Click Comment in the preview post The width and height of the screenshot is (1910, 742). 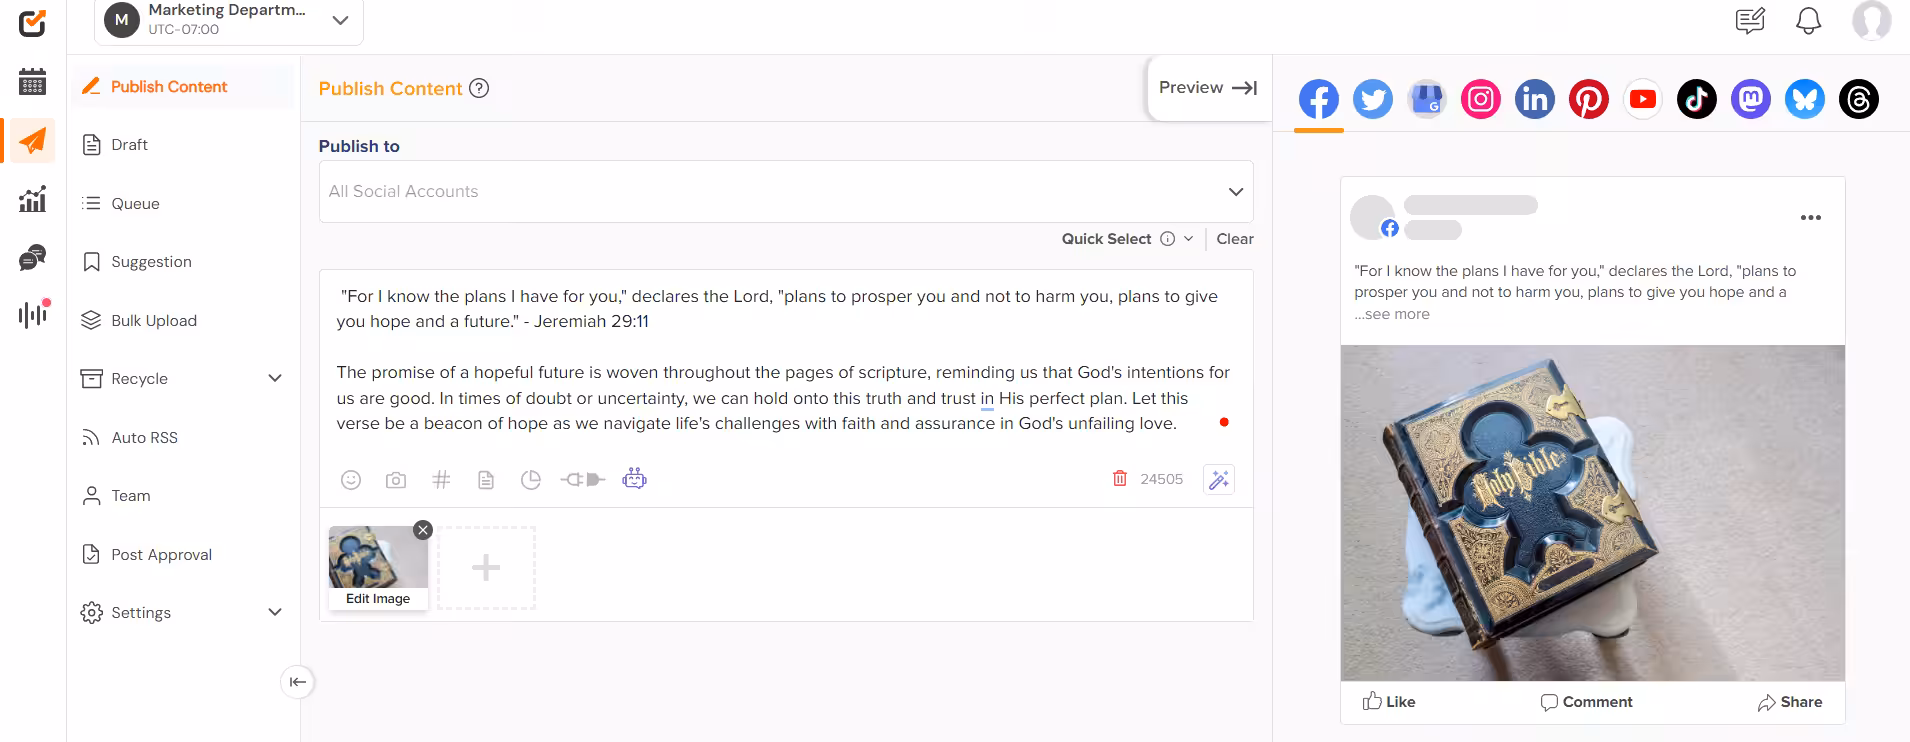(x=1587, y=702)
